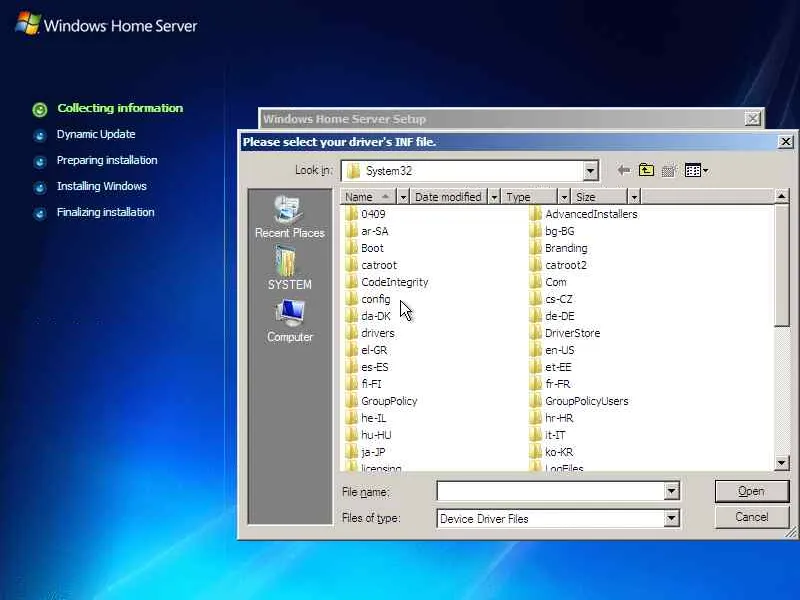Select the el-GR folder
The height and width of the screenshot is (600, 800).
tap(366, 350)
